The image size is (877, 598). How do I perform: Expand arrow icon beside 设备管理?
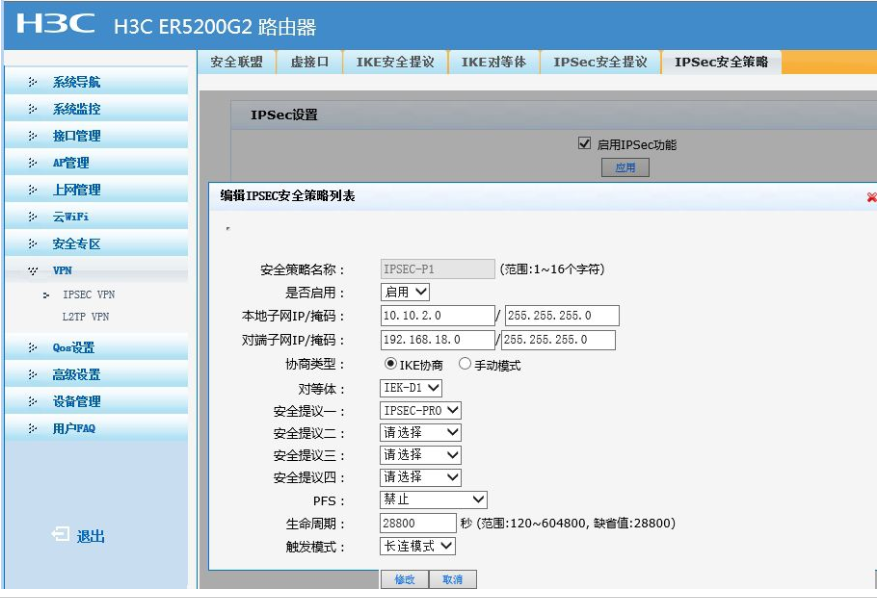point(32,401)
